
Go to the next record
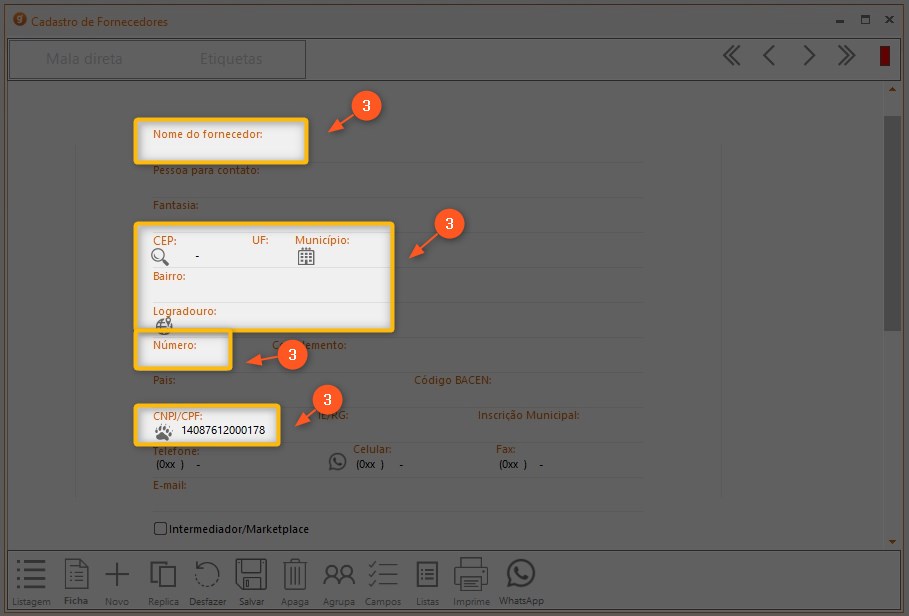809,56
